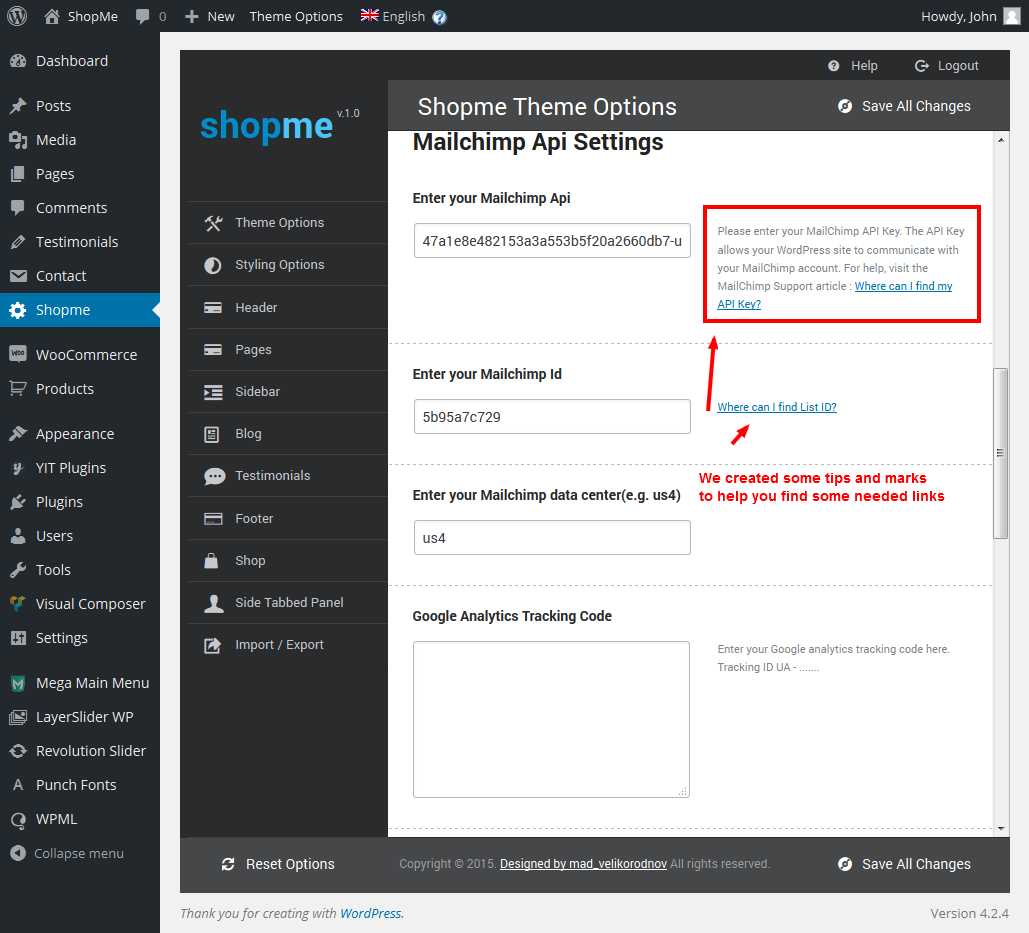Click into the Google Analytics Tracking Code textarea

tap(551, 719)
